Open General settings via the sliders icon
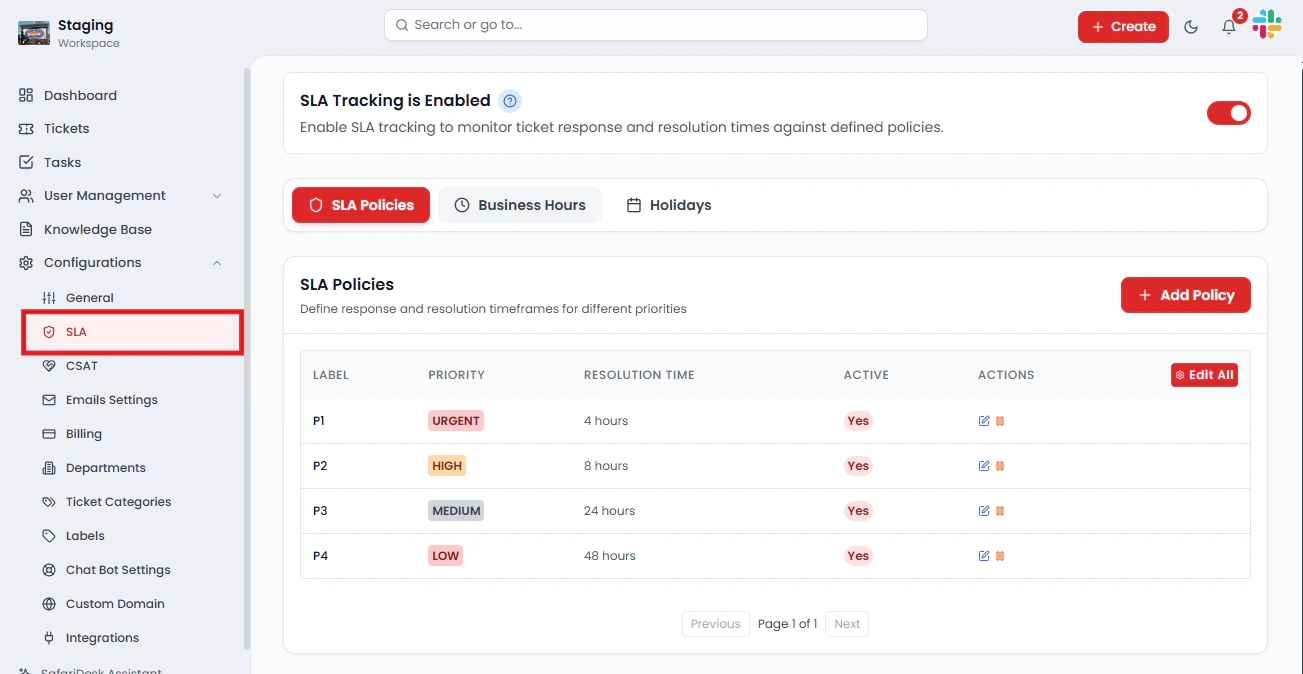The image size is (1303, 674). point(48,298)
